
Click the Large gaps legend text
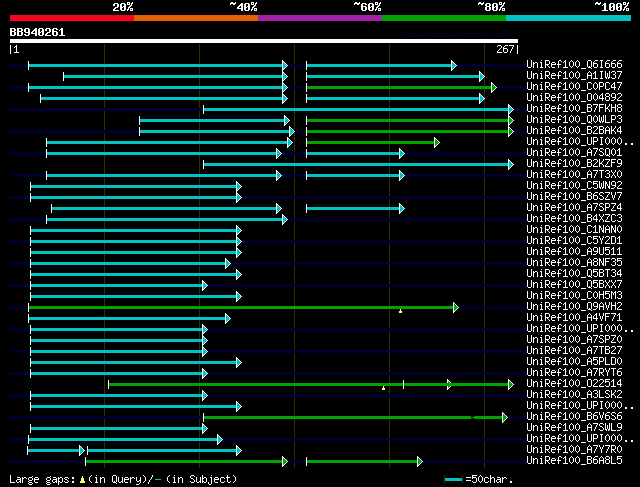[123, 479]
